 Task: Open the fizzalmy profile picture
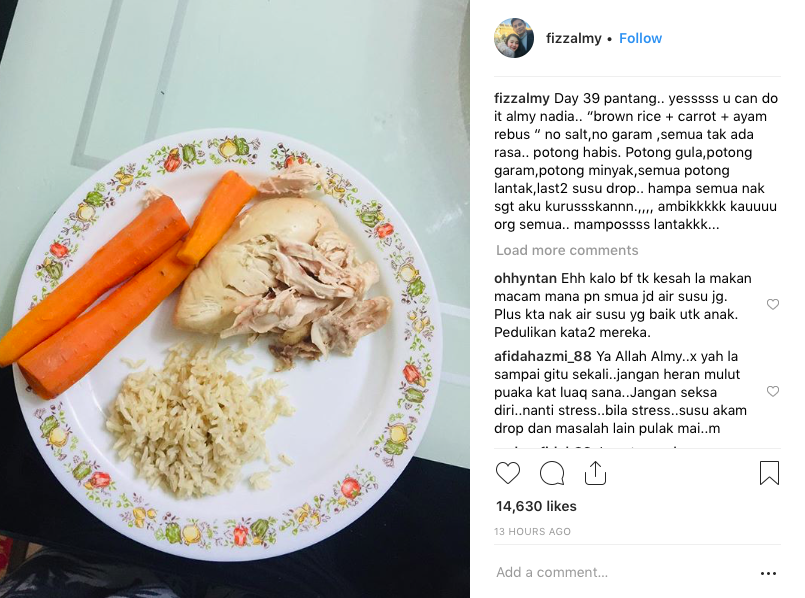(514, 38)
